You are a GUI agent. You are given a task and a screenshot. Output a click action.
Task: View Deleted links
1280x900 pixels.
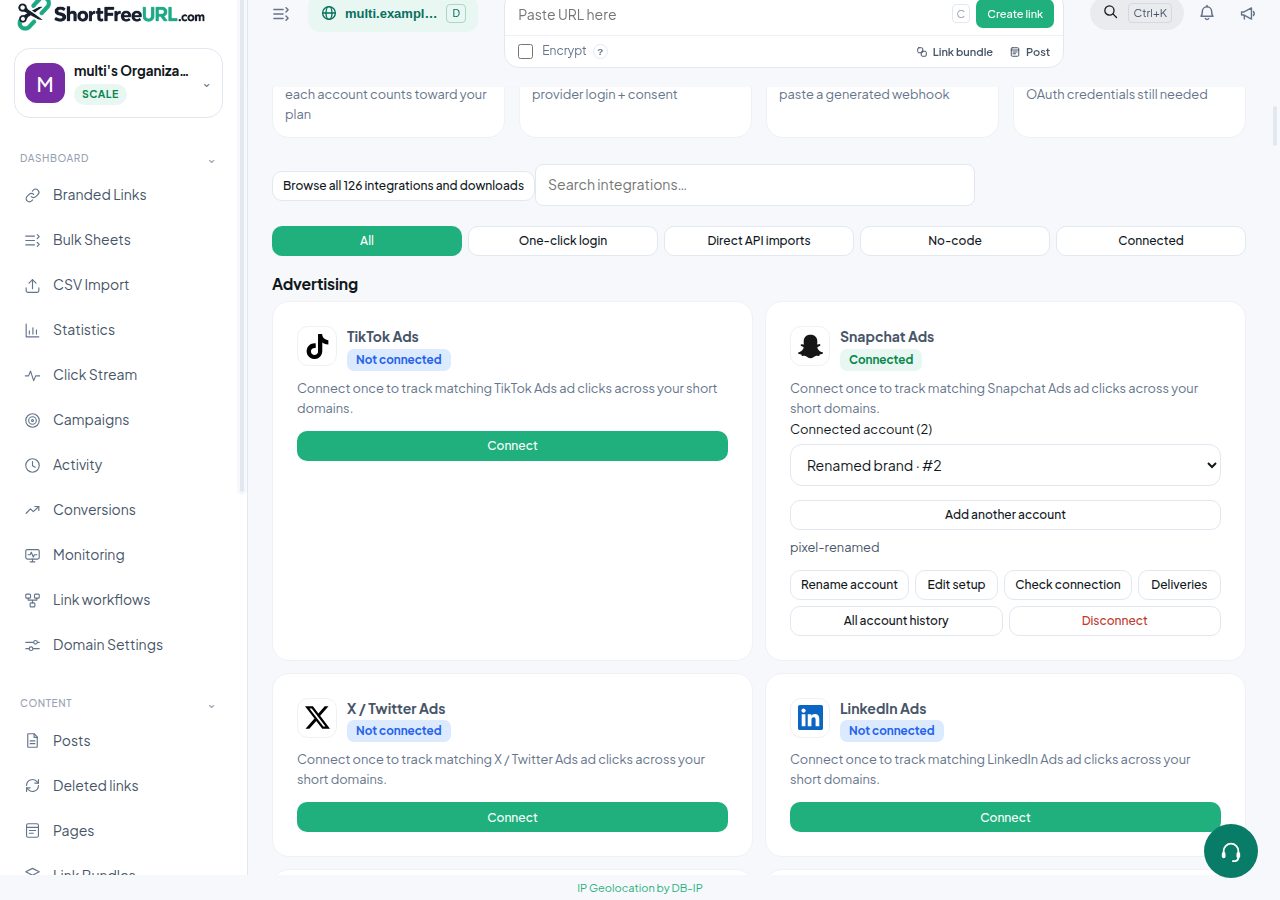point(95,786)
